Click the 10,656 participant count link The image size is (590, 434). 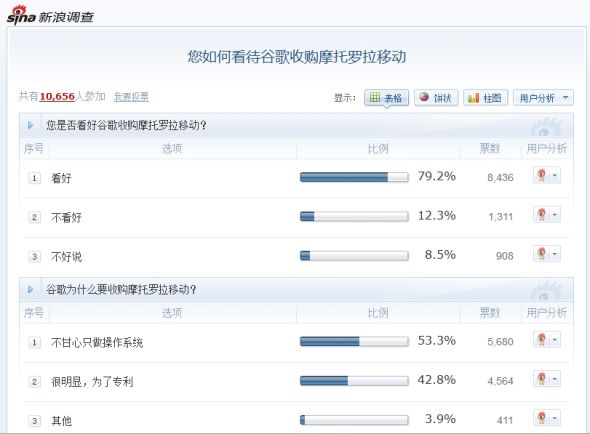[57, 96]
